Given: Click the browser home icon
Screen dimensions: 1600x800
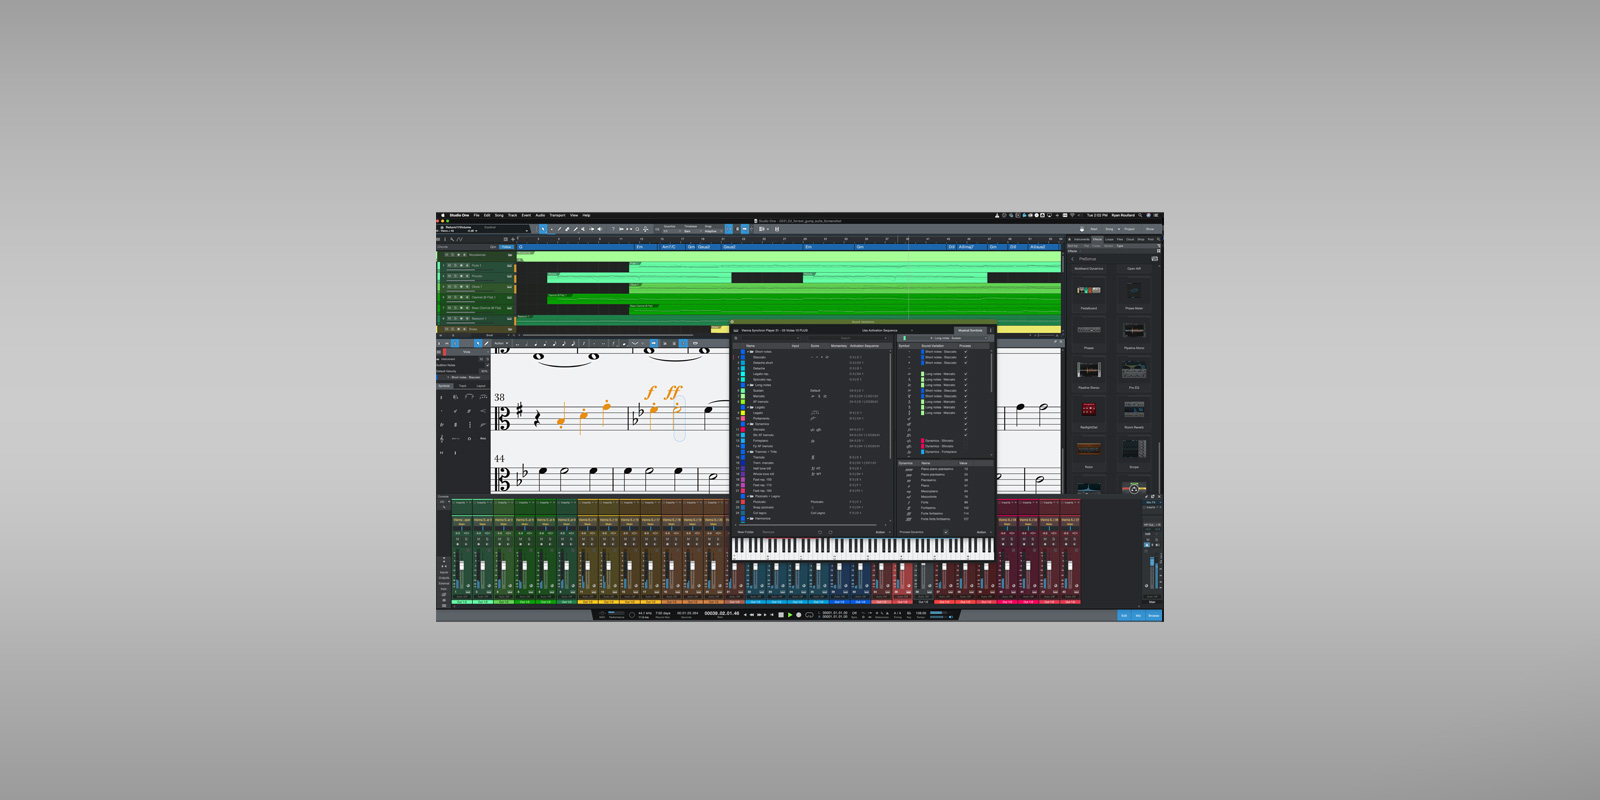Looking at the screenshot, I should 1069,239.
